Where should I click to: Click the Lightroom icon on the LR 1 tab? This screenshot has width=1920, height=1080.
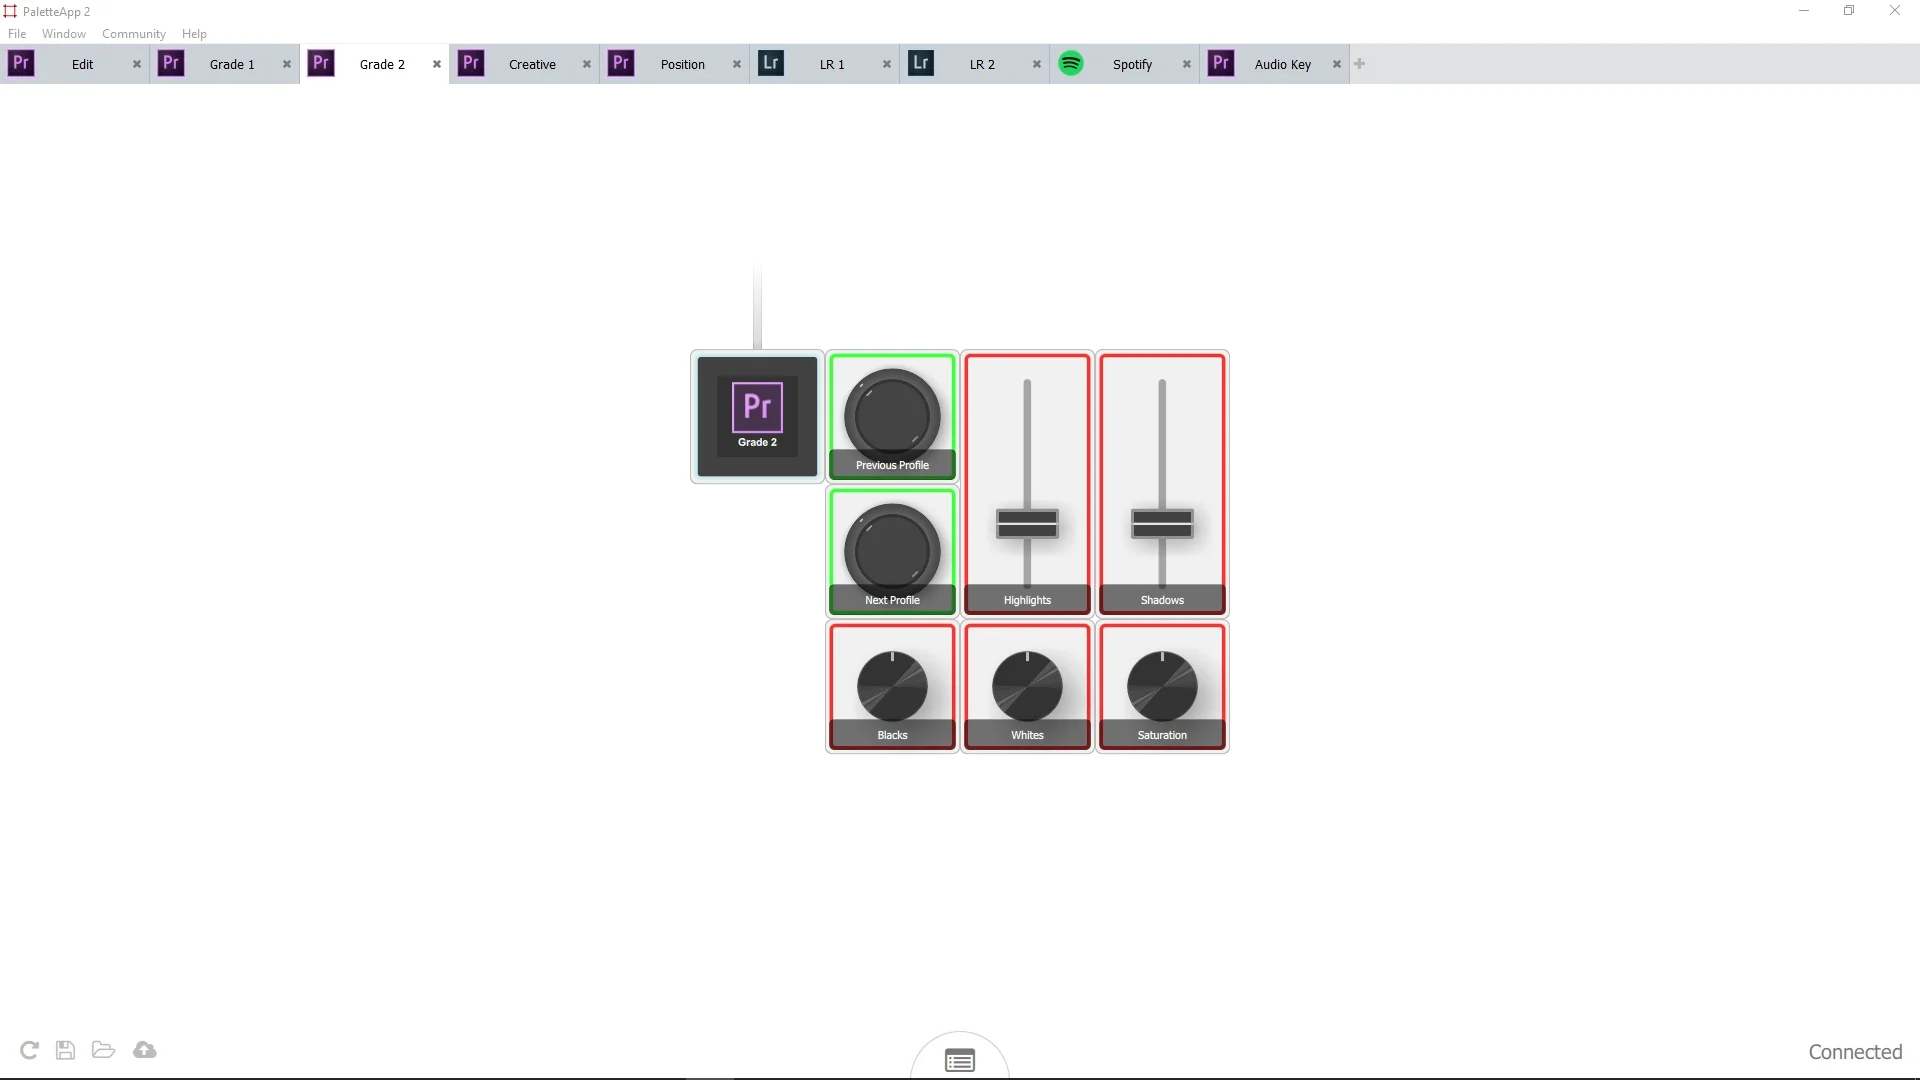pyautogui.click(x=771, y=63)
